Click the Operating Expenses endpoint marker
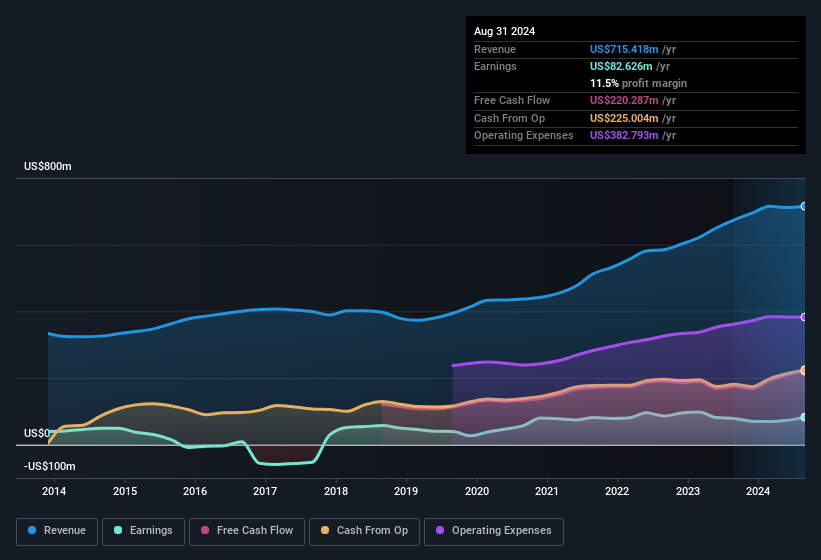 coord(803,317)
